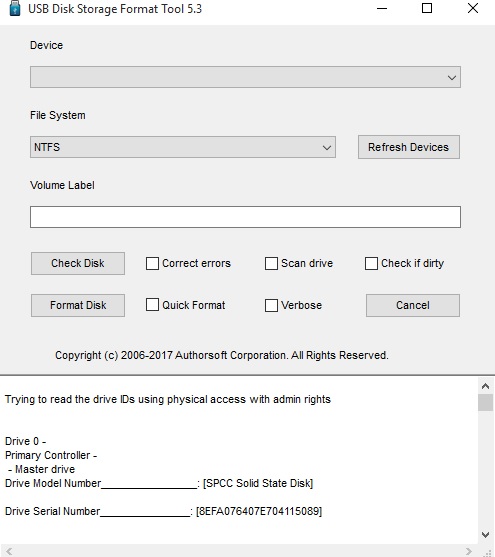The image size is (495, 557).
Task: Click the horizontal scroll left arrow
Action: click(x=9, y=551)
